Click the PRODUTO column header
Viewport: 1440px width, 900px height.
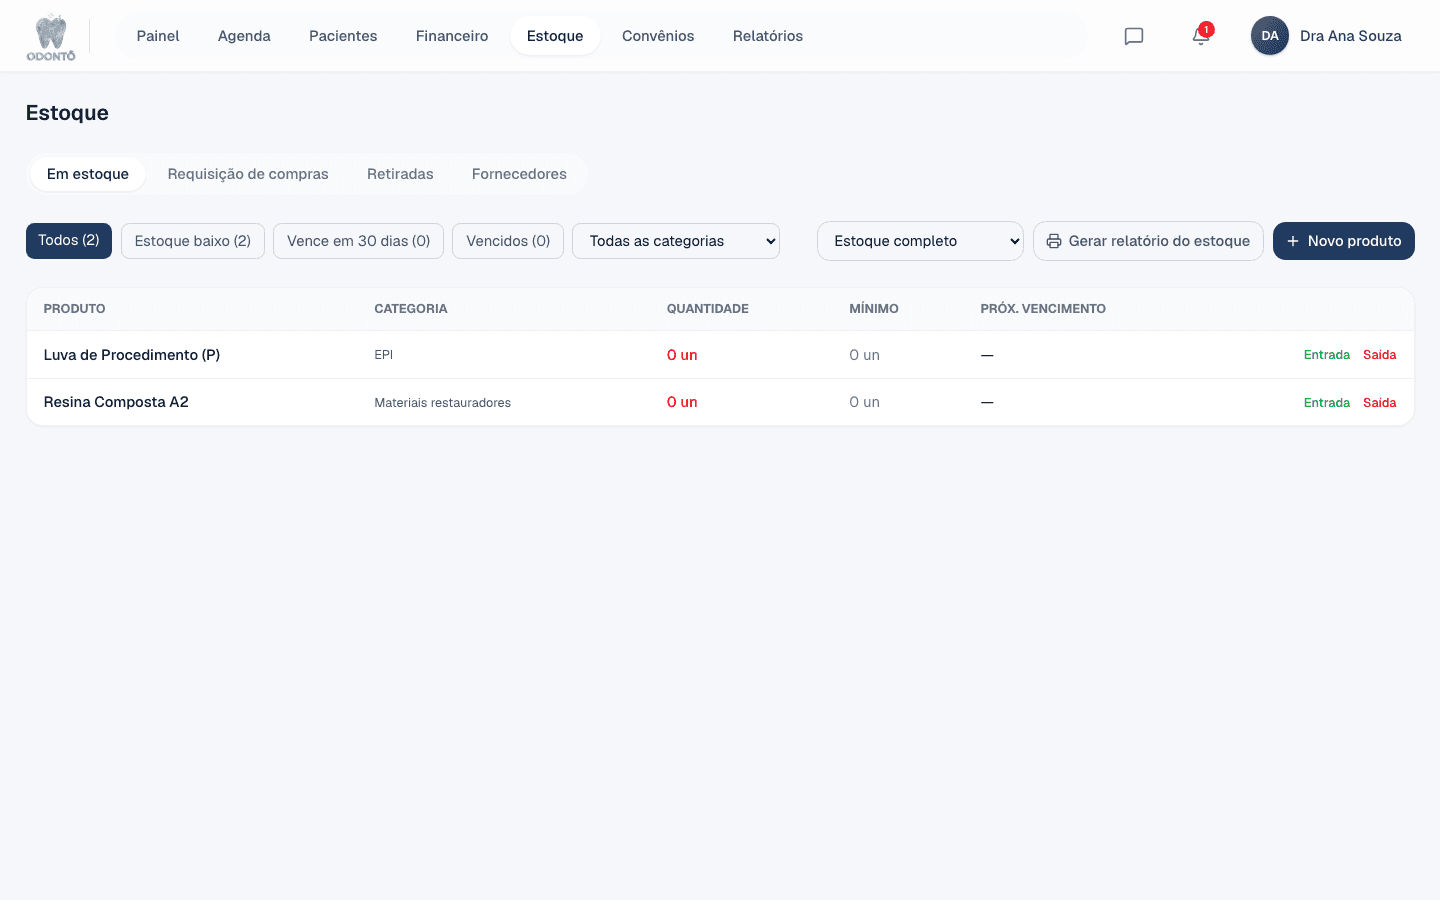click(x=75, y=309)
